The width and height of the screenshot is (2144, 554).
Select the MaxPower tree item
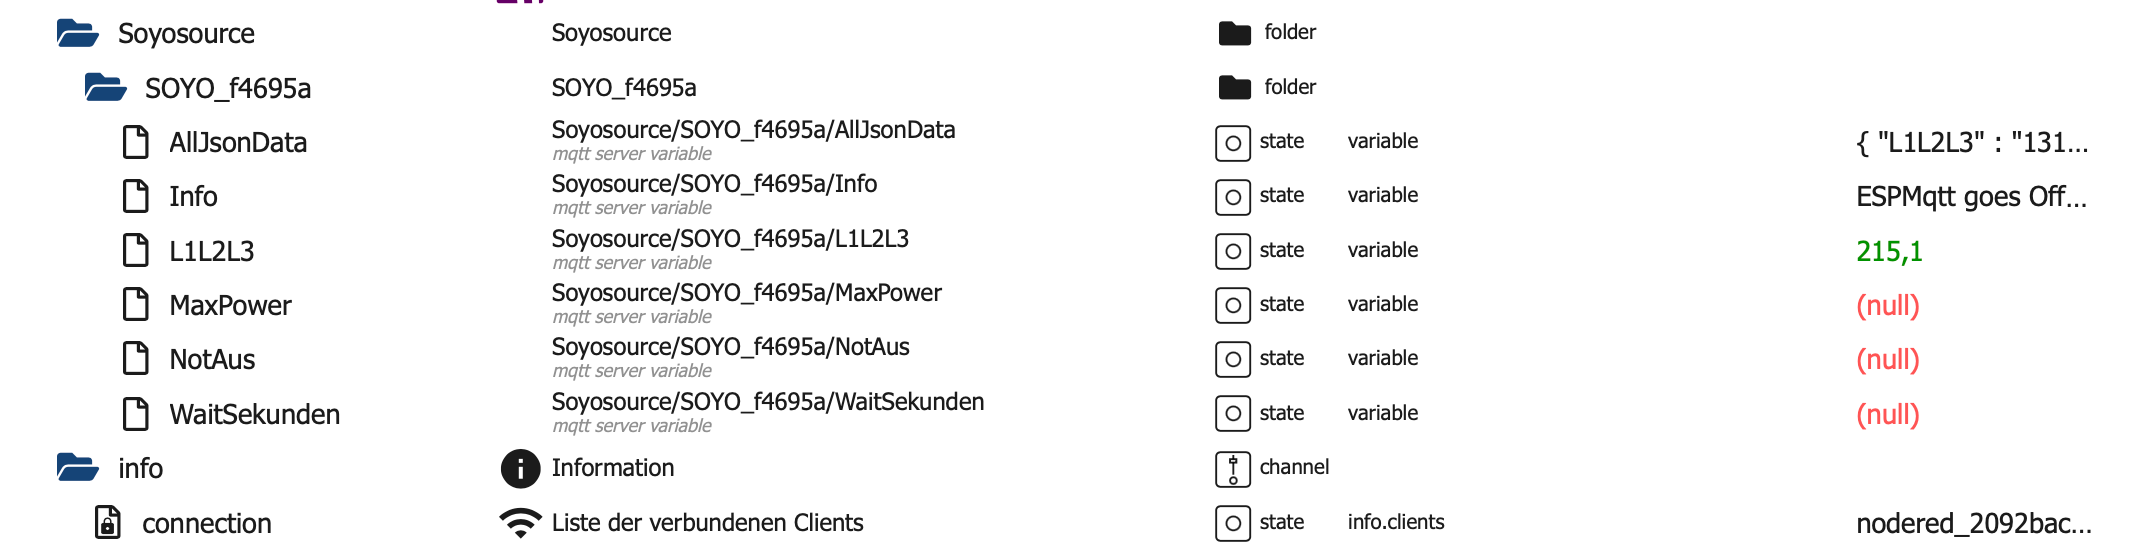(x=230, y=305)
